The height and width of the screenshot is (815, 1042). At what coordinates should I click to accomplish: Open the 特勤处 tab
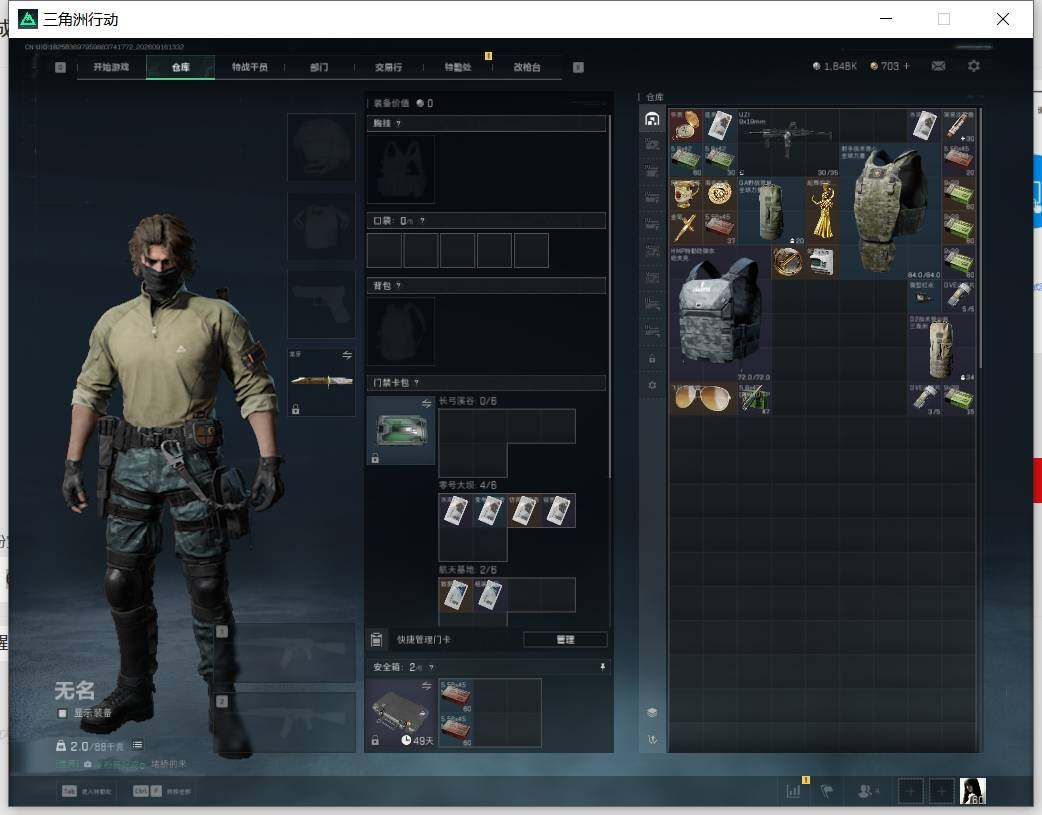458,67
